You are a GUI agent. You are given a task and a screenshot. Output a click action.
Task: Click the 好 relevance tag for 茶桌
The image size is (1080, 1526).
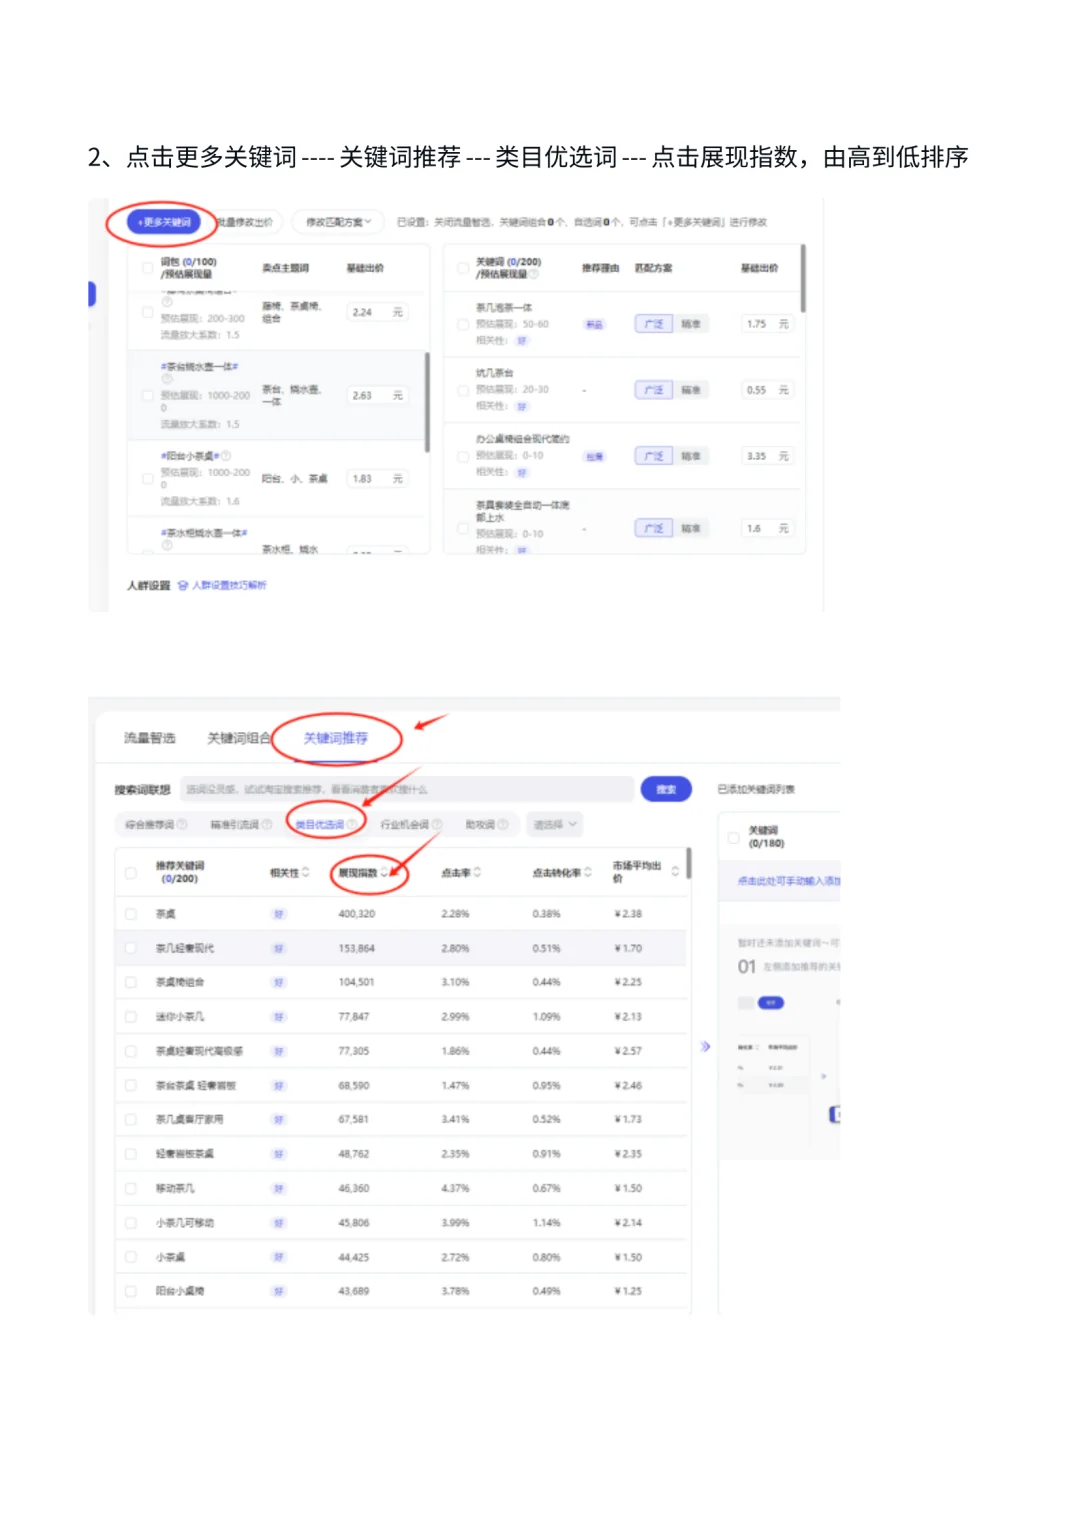click(279, 914)
